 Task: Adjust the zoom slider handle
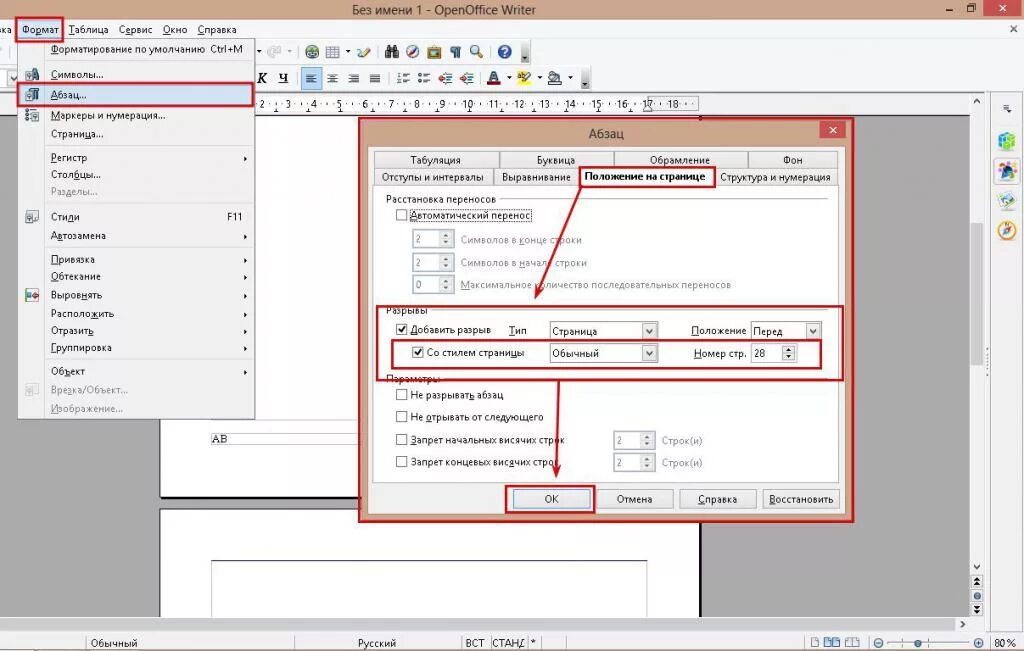pyautogui.click(x=918, y=643)
